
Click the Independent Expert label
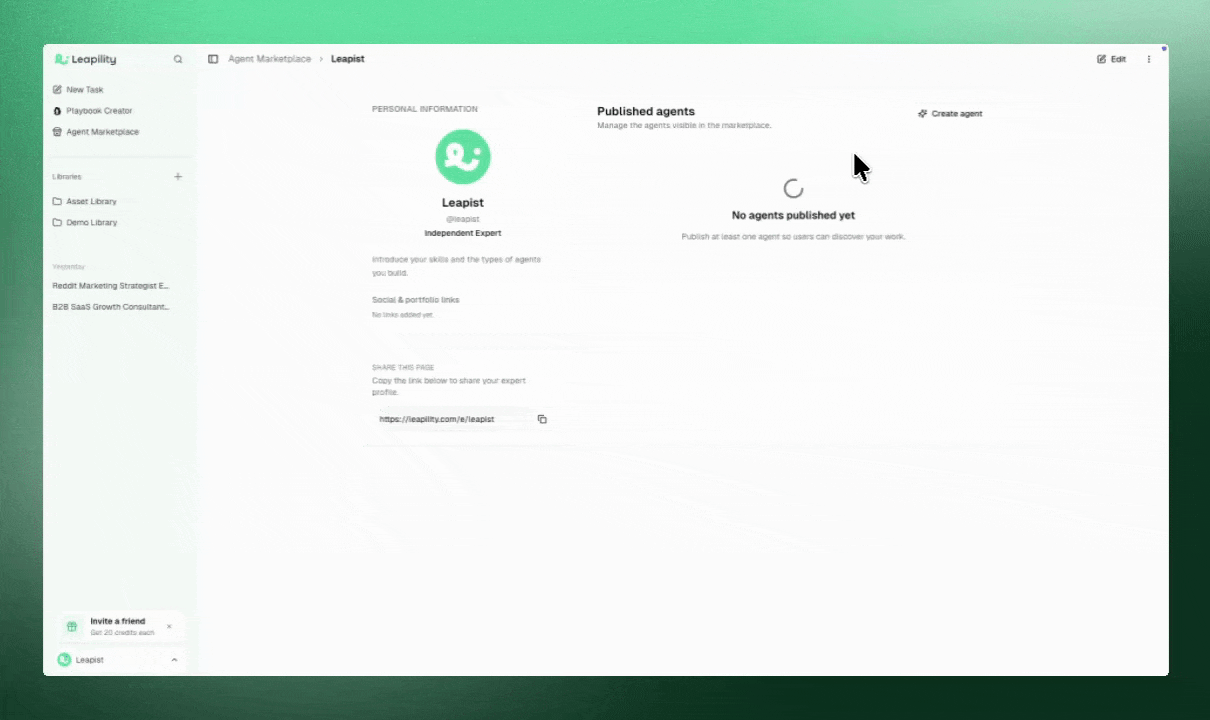pos(463,233)
